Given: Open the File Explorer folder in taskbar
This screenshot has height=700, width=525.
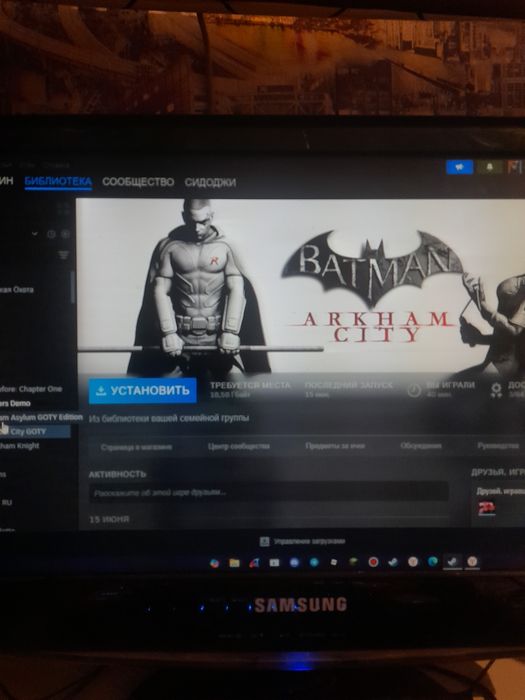Looking at the screenshot, I should click(234, 562).
